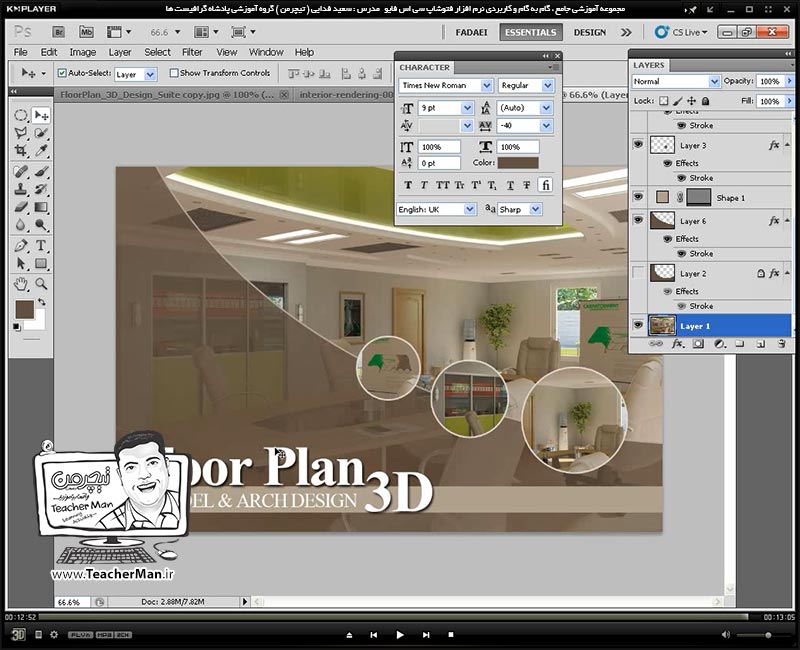The width and height of the screenshot is (800, 650).
Task: Select the Zoom tool
Action: pos(41,284)
